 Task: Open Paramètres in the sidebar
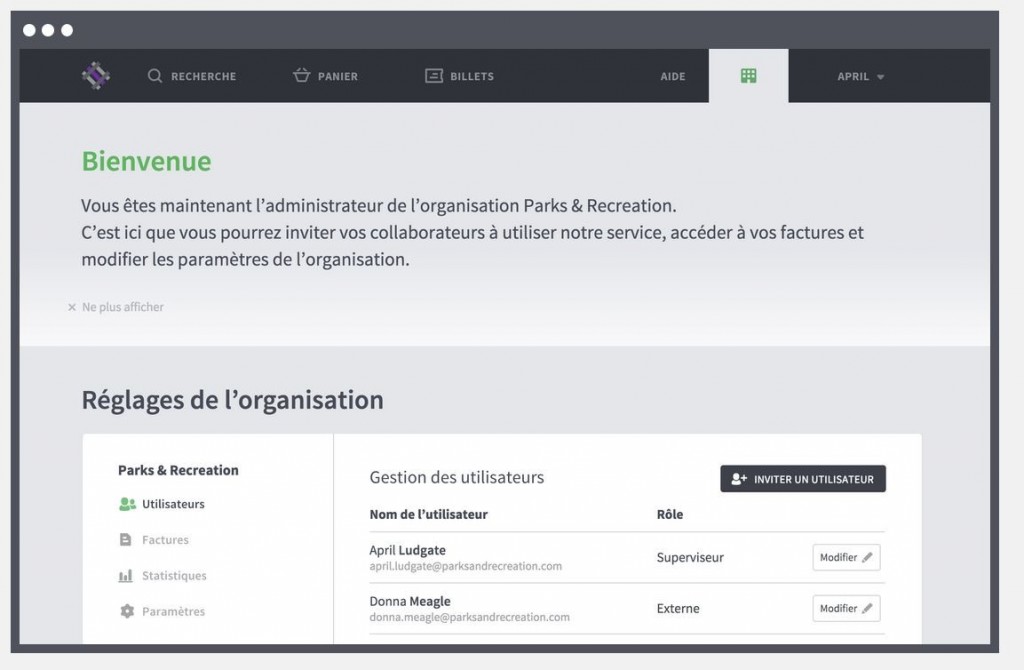[163, 612]
